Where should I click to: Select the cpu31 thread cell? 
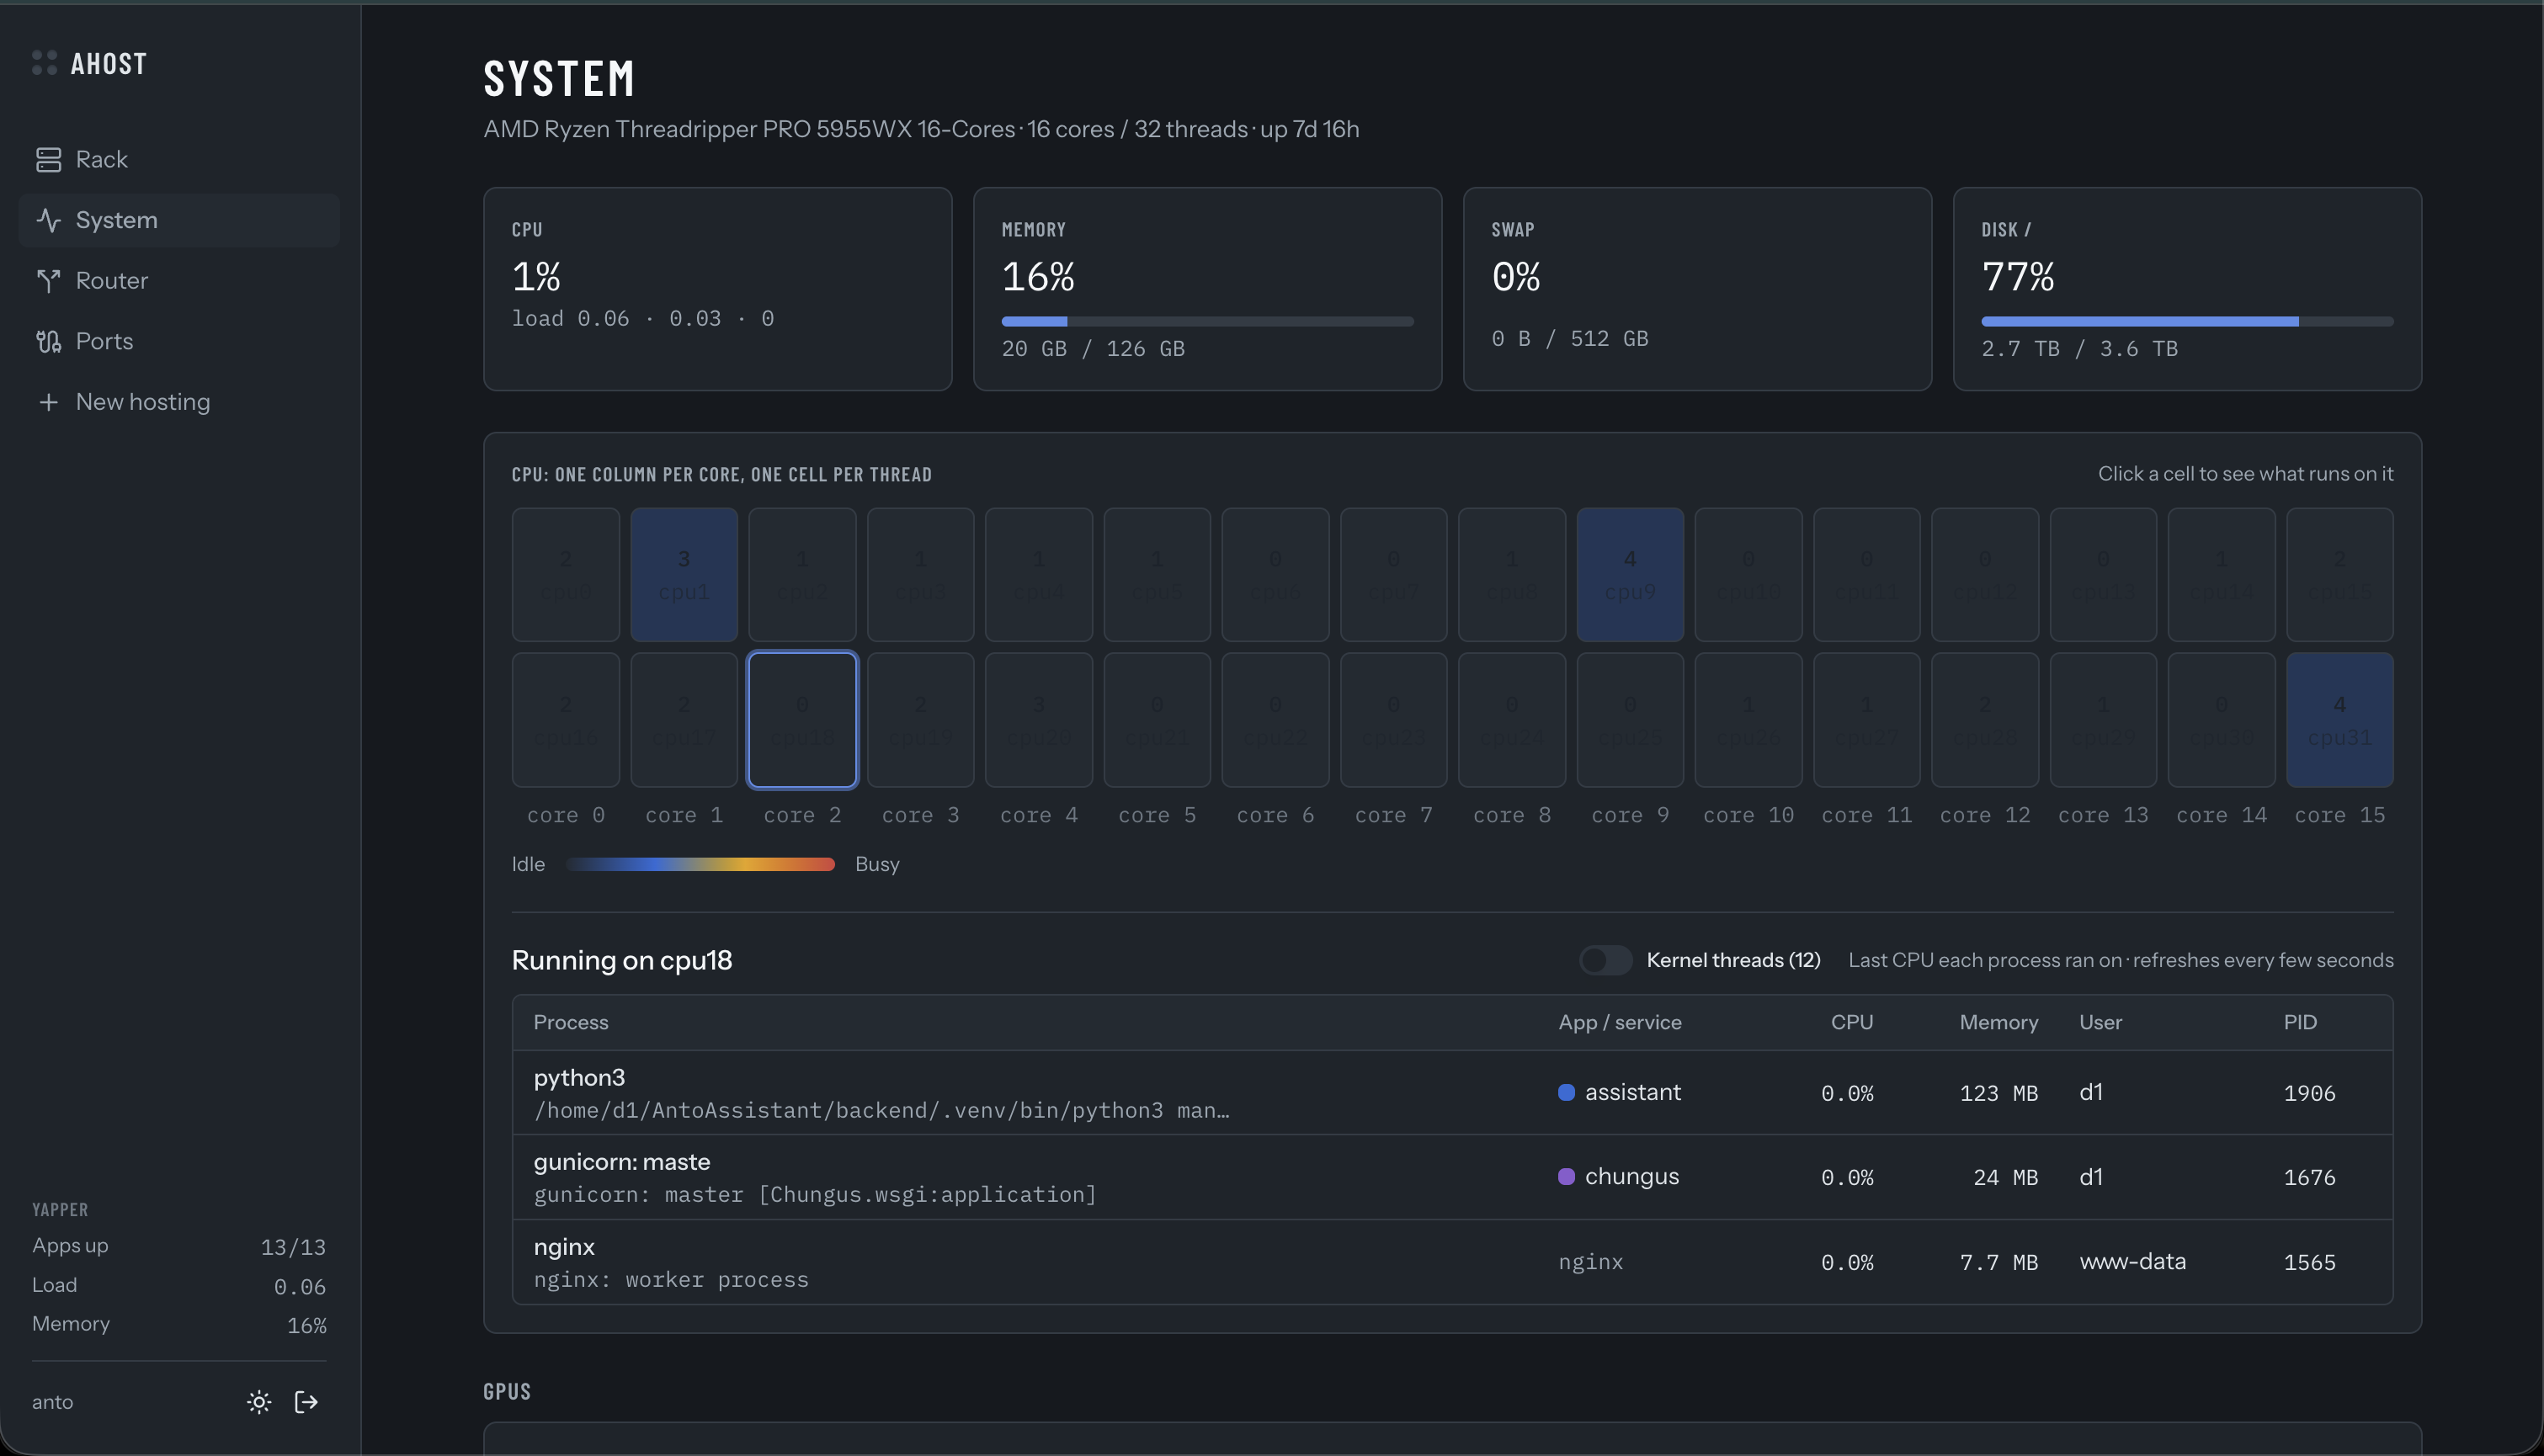click(2339, 720)
